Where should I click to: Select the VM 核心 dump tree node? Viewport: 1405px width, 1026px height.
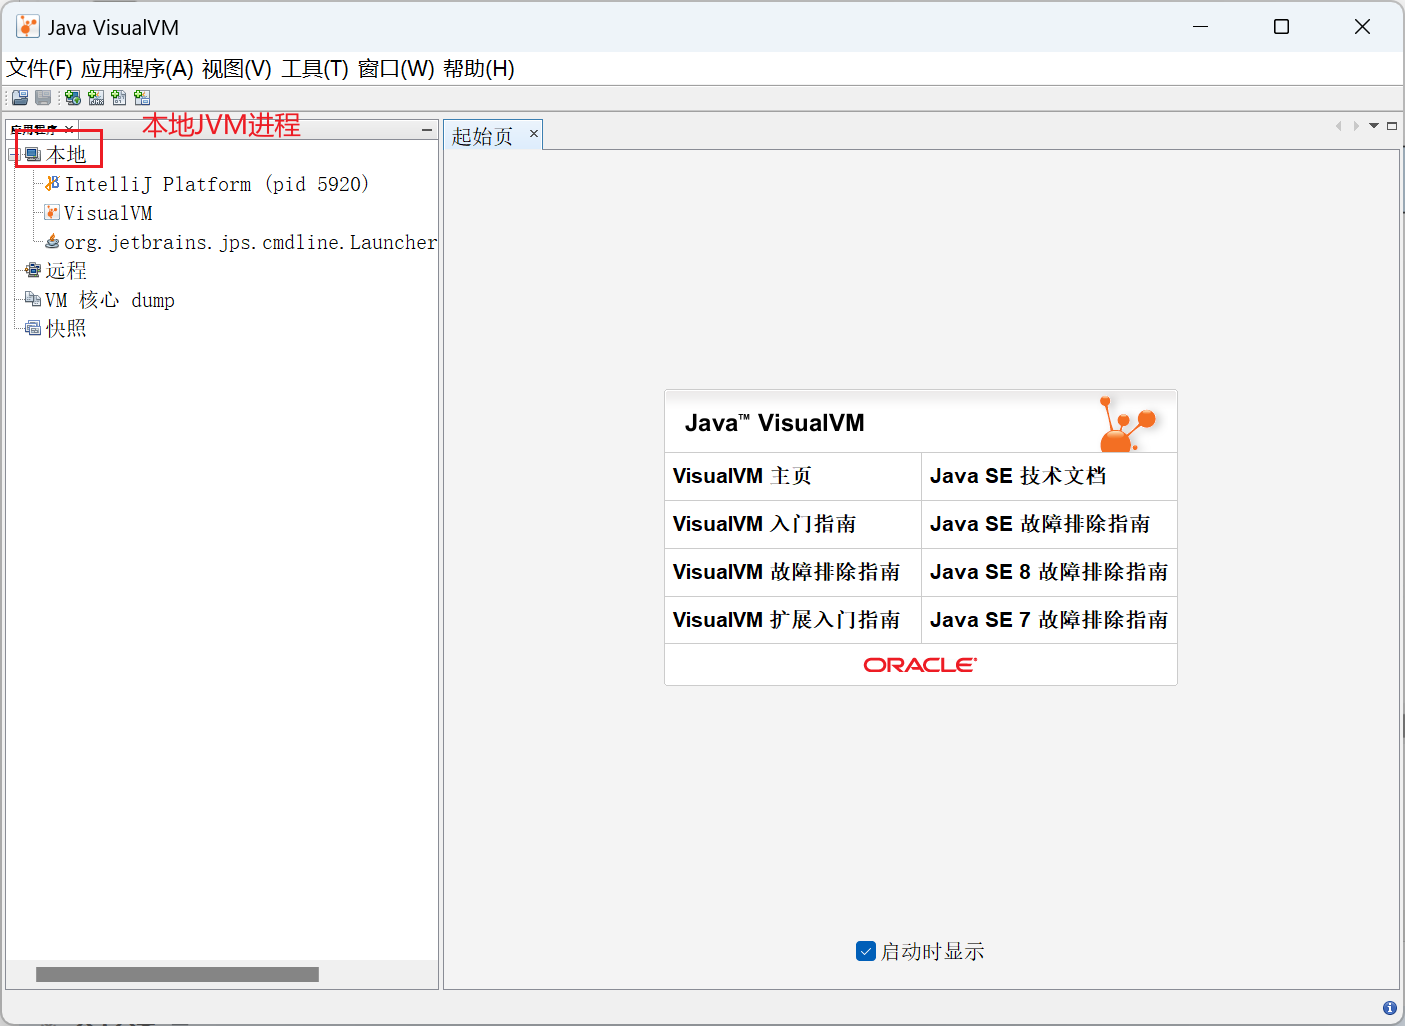(x=110, y=300)
